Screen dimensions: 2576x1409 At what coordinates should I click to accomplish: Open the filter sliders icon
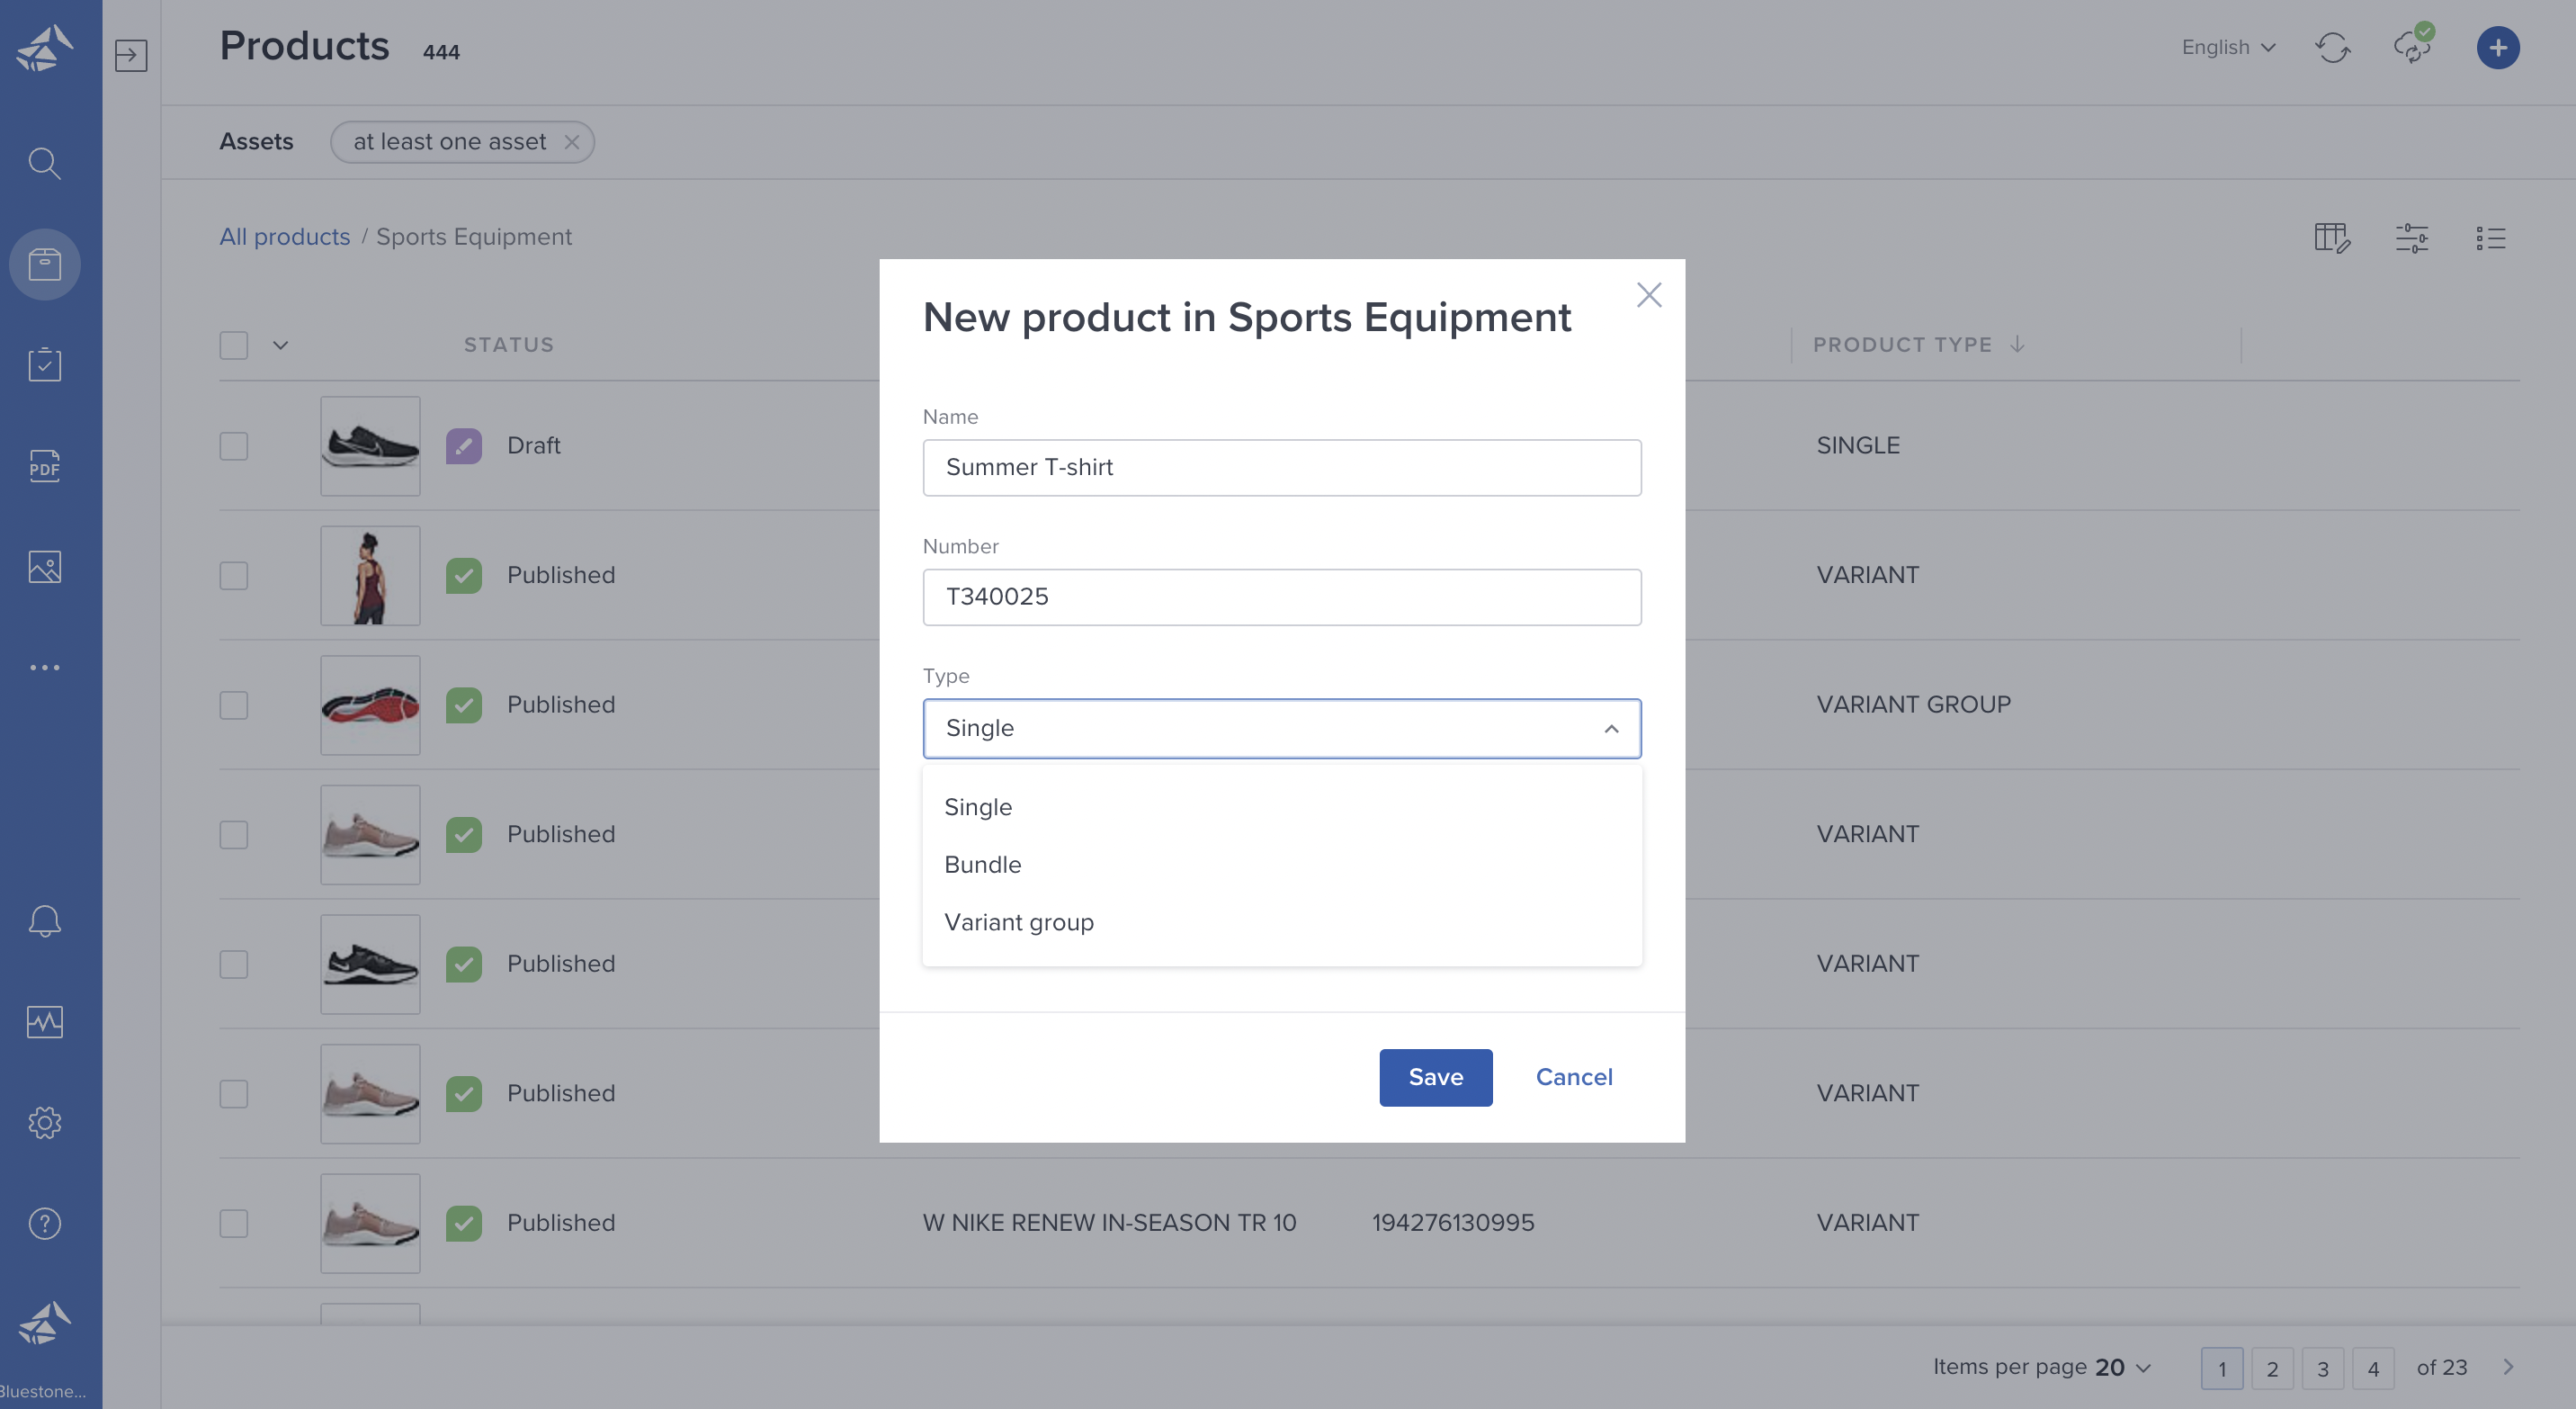[x=2411, y=238]
